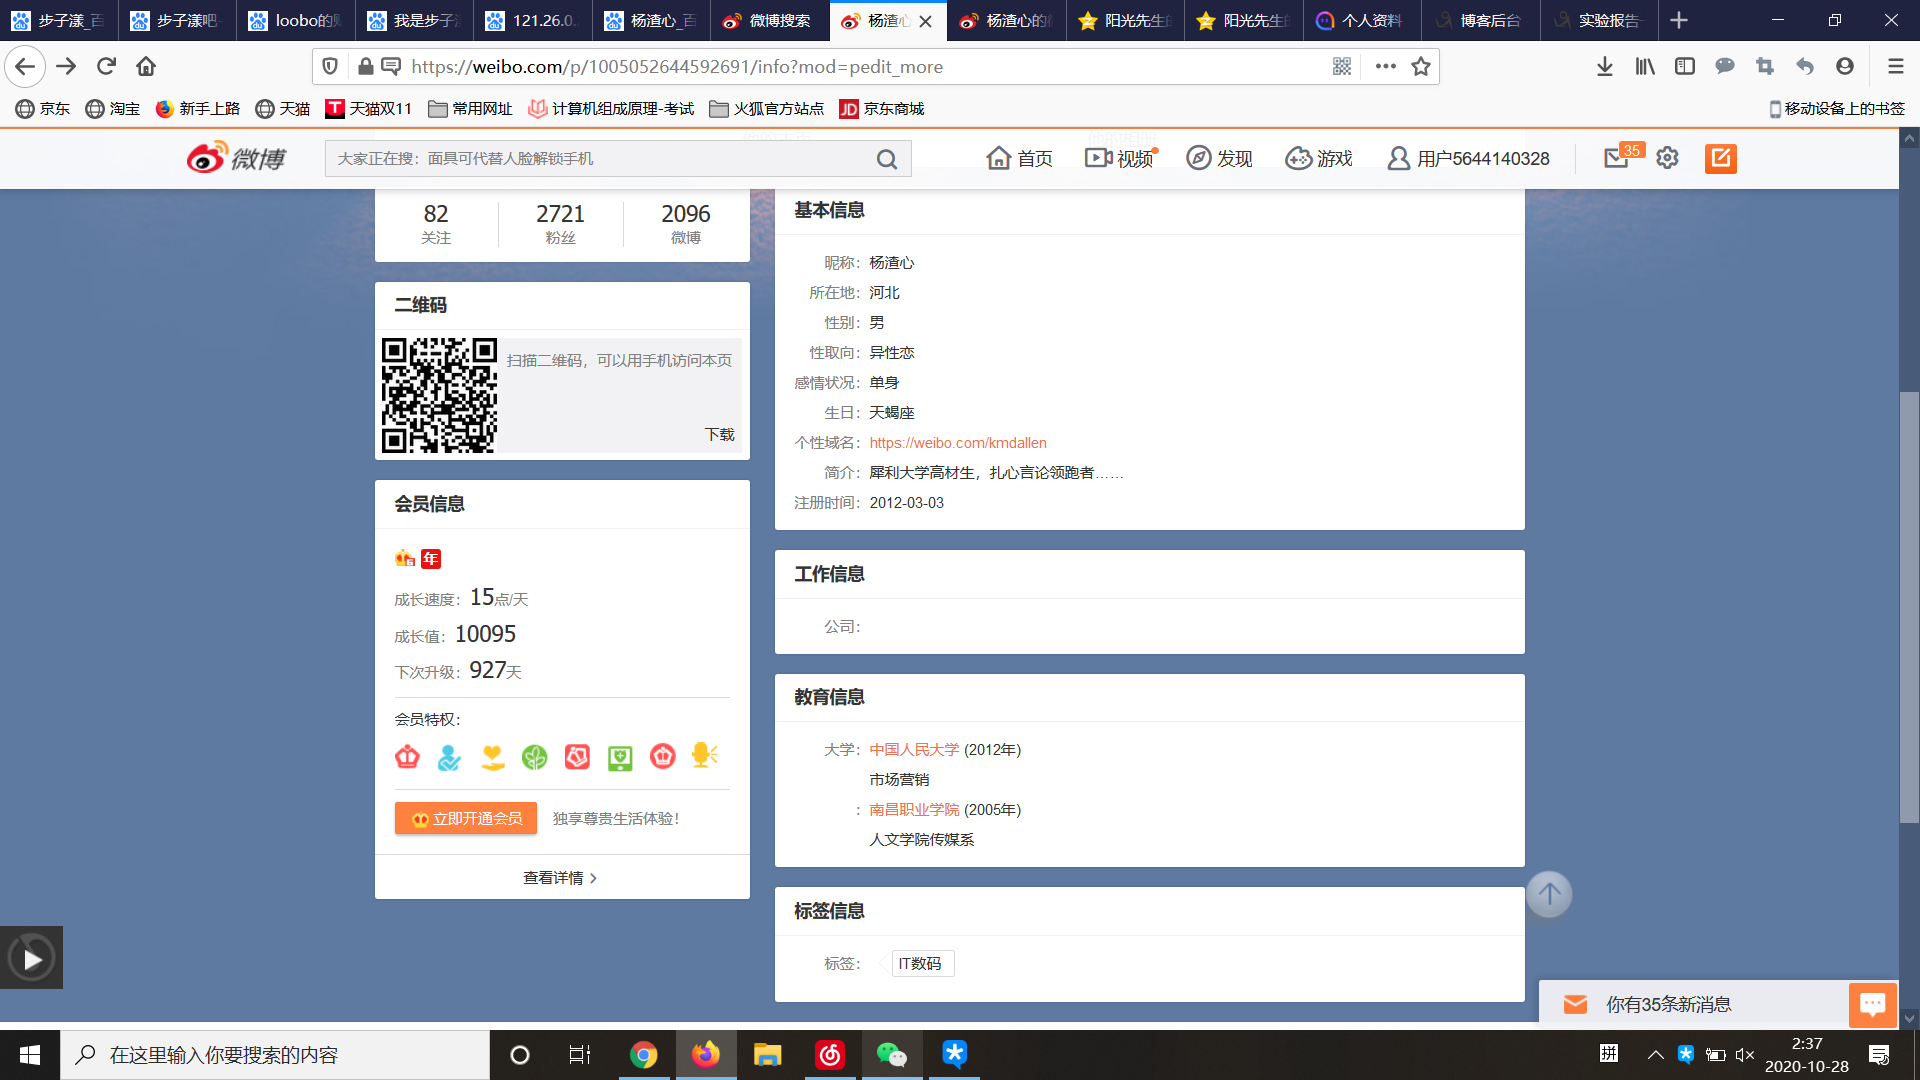Click the play button overlay at bottom left
The height and width of the screenshot is (1080, 1920).
coord(32,959)
